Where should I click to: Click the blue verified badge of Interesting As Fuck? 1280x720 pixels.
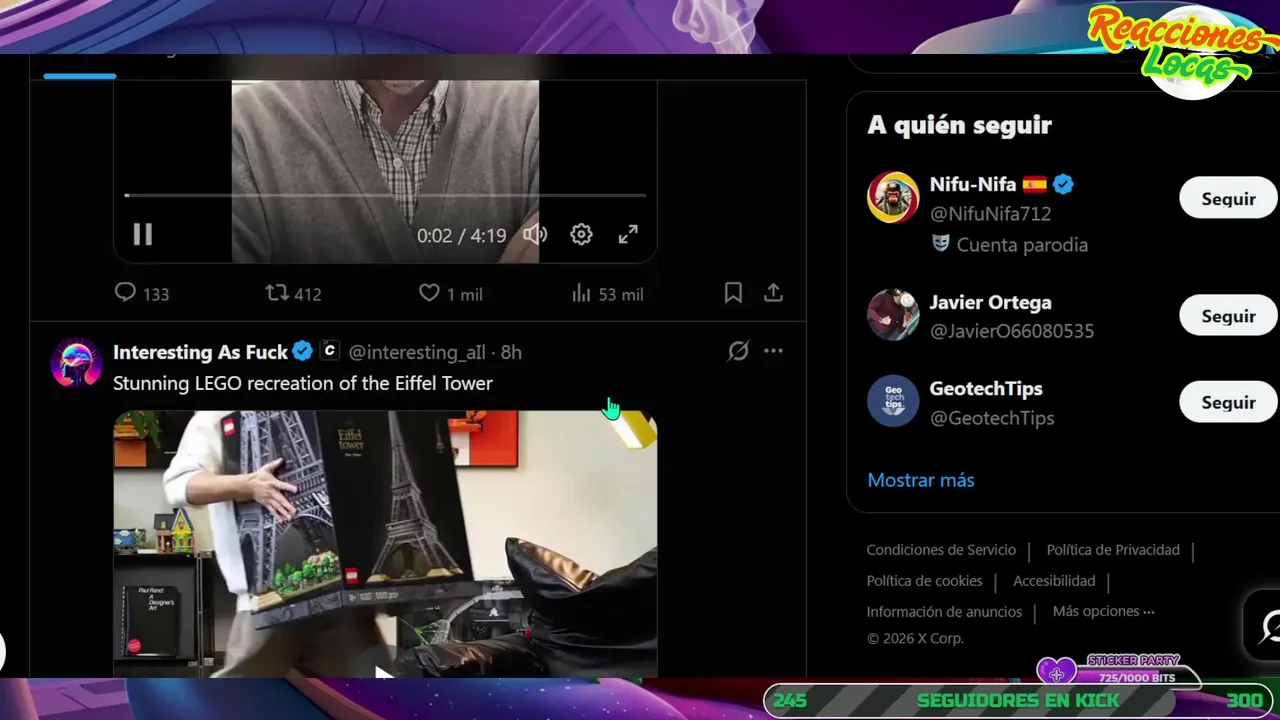tap(302, 352)
